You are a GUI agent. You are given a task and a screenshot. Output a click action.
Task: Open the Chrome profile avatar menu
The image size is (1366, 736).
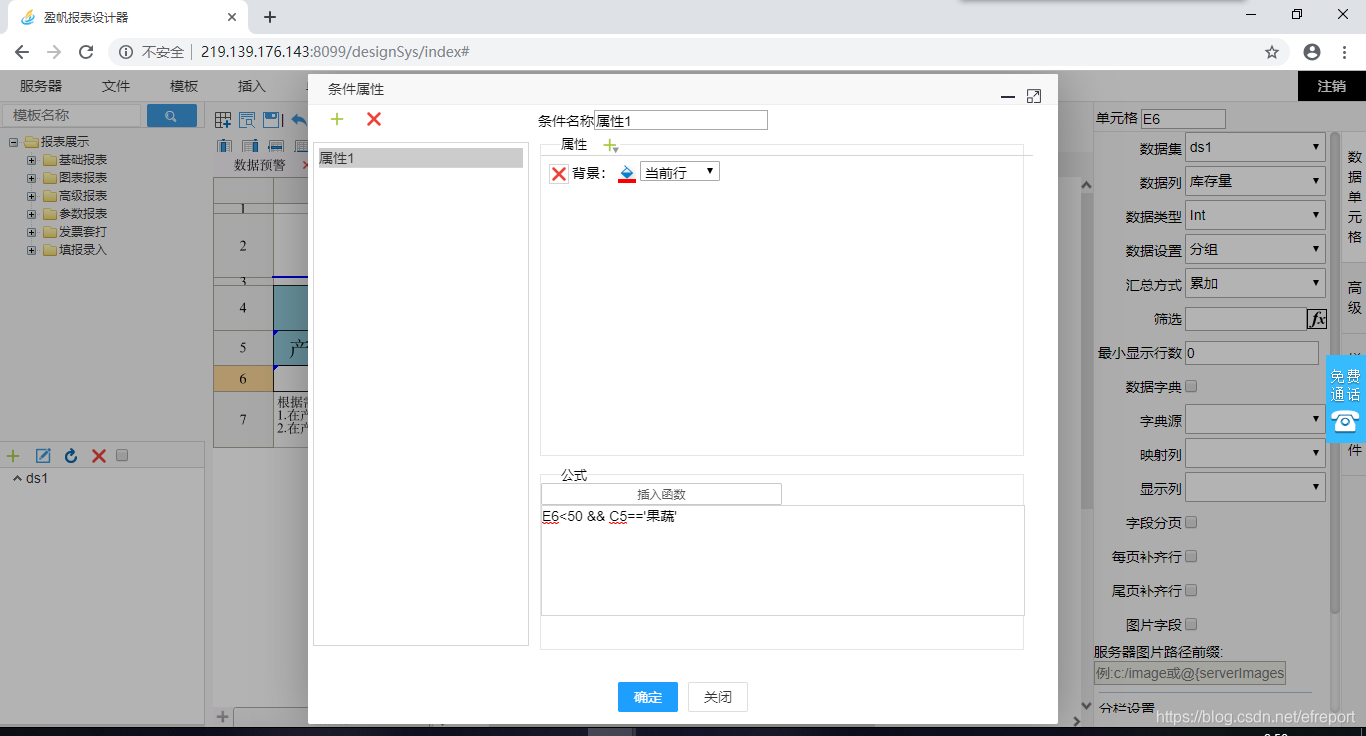[x=1312, y=52]
